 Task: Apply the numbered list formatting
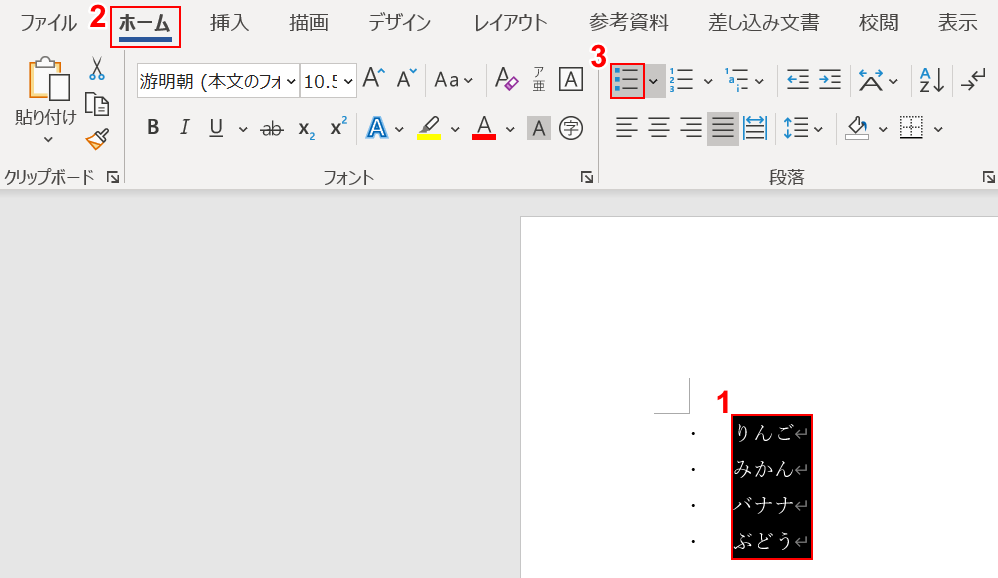[680, 80]
